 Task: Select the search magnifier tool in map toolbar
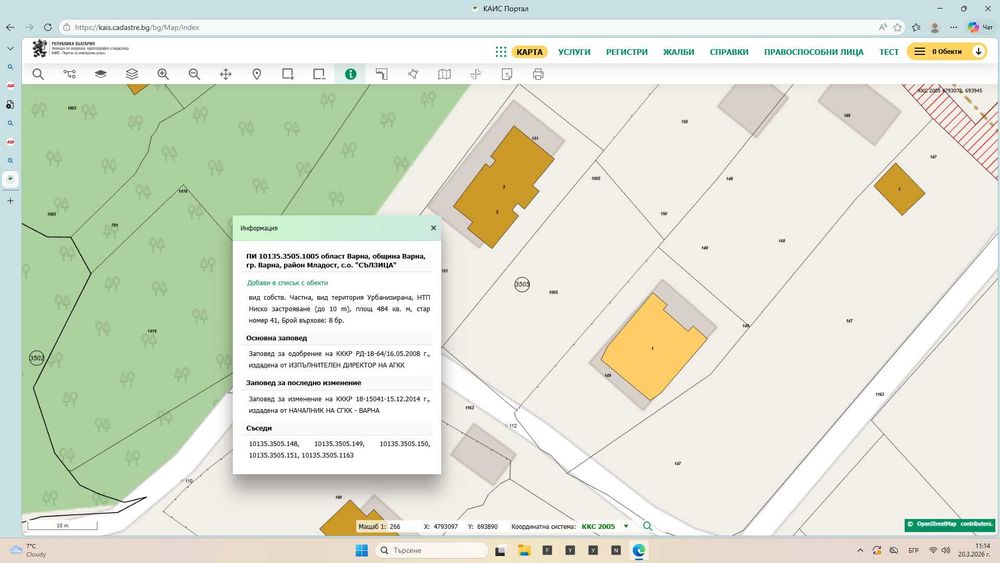(x=38, y=74)
